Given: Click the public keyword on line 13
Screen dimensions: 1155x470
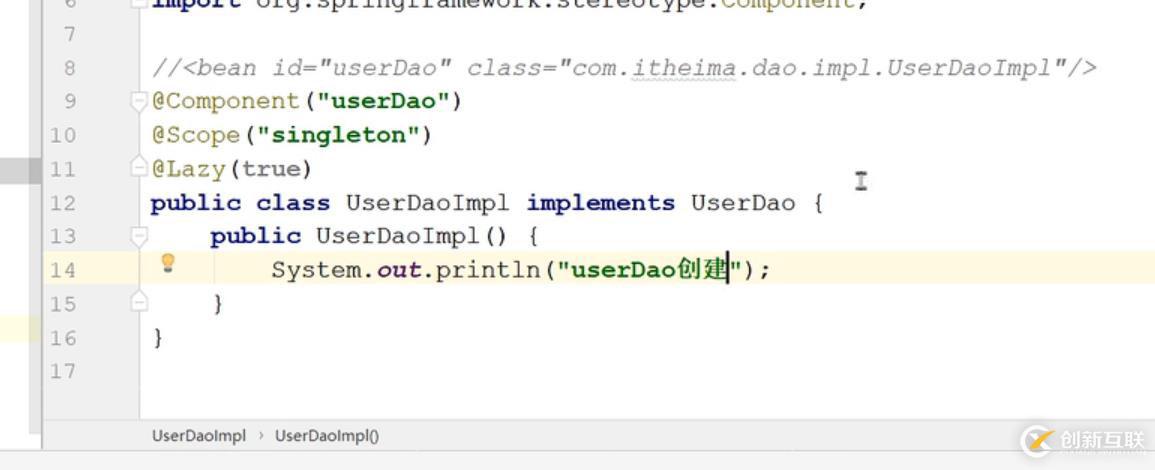Looking at the screenshot, I should point(256,236).
